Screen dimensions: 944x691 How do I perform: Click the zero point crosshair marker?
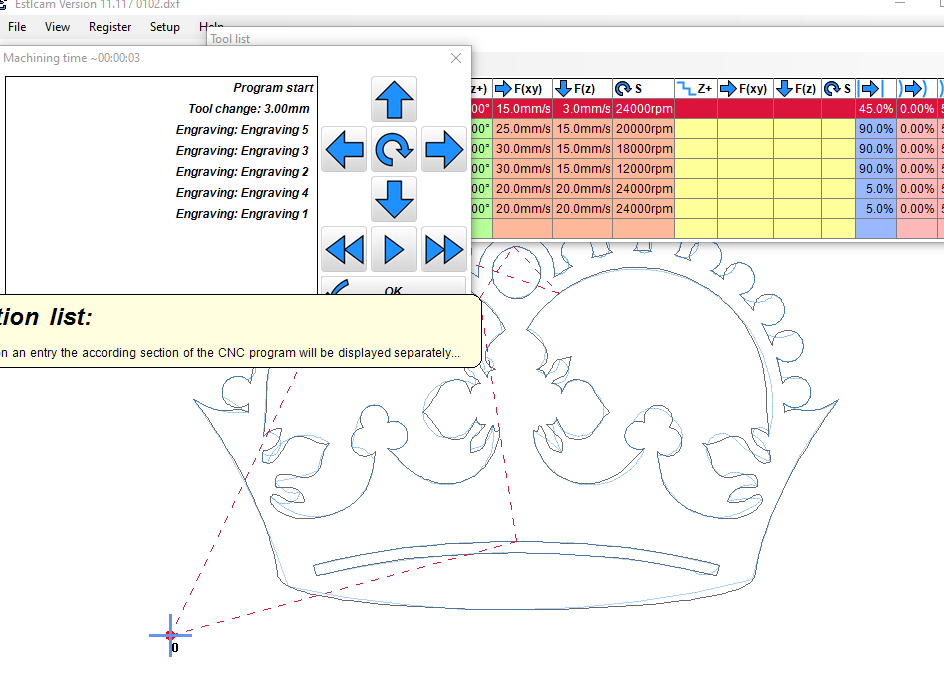coord(170,635)
